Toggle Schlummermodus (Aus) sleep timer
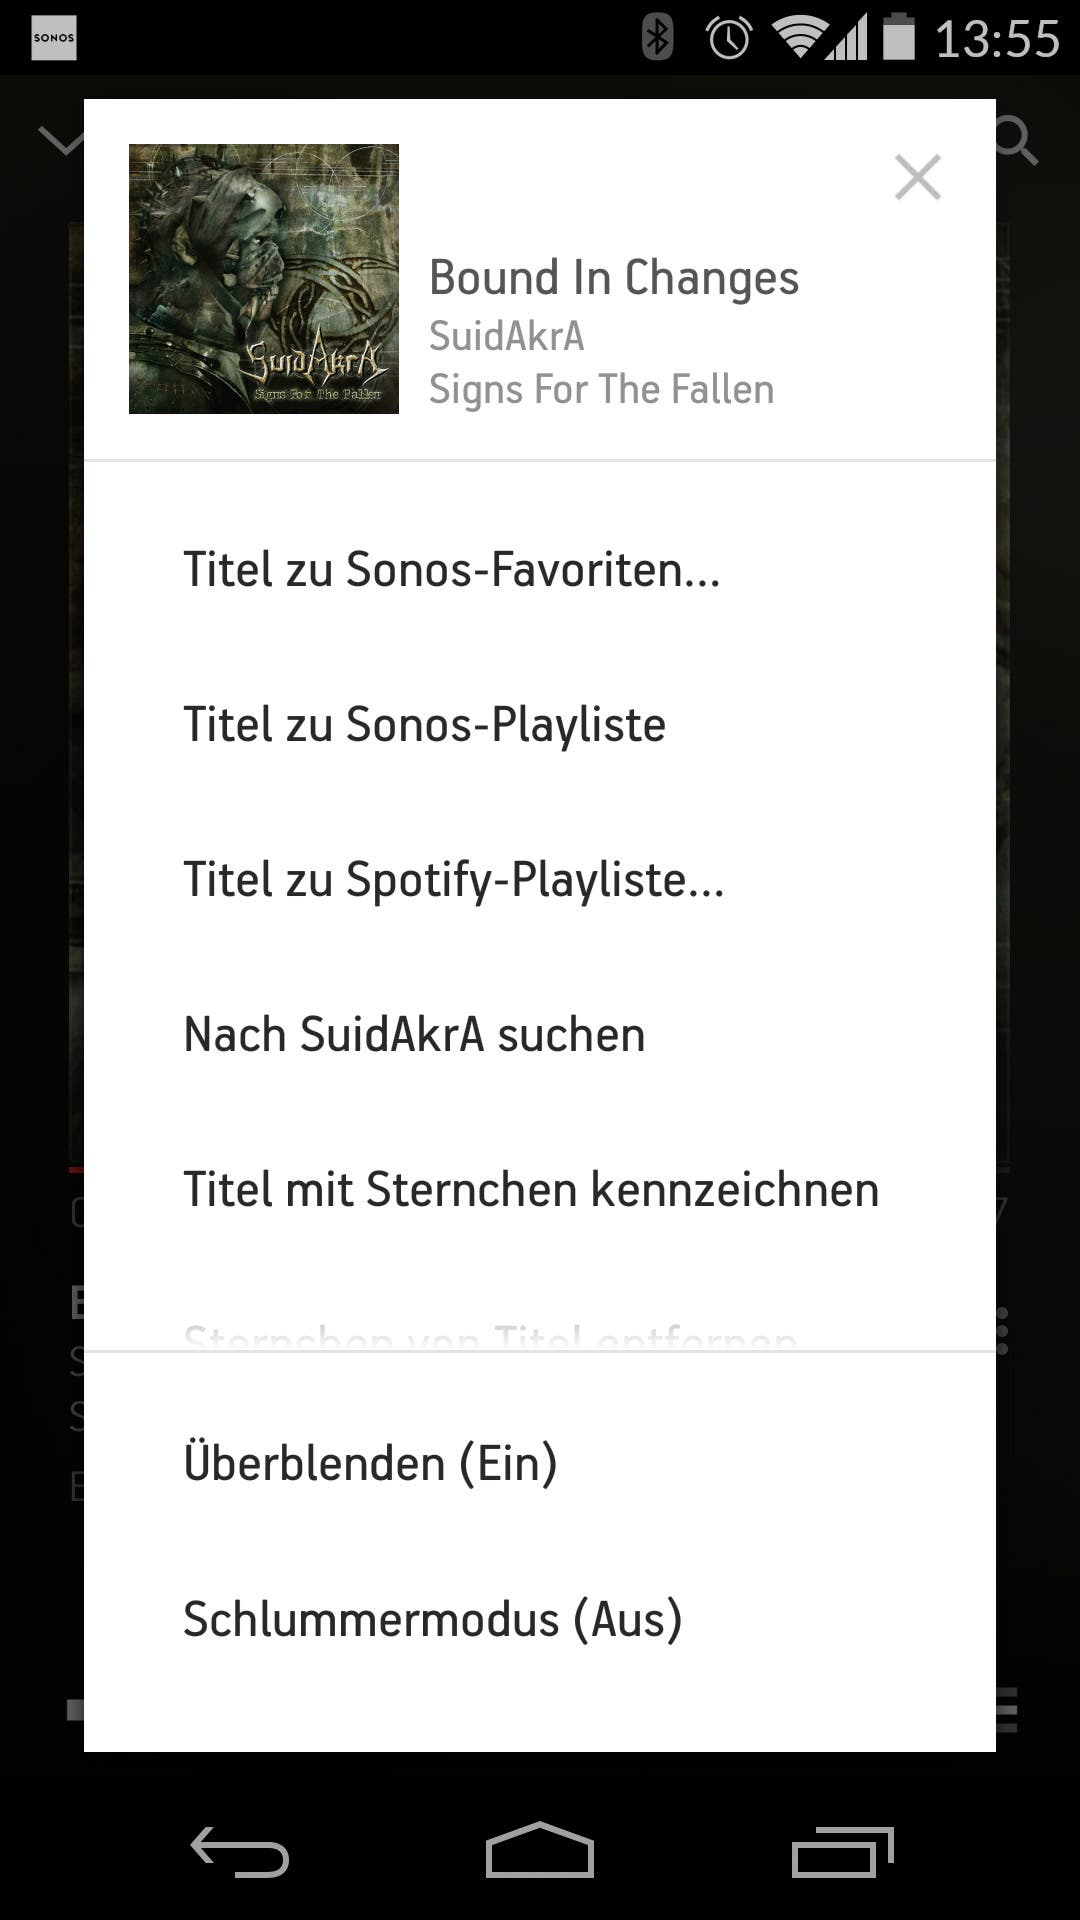Viewport: 1080px width, 1920px height. pyautogui.click(x=433, y=1619)
